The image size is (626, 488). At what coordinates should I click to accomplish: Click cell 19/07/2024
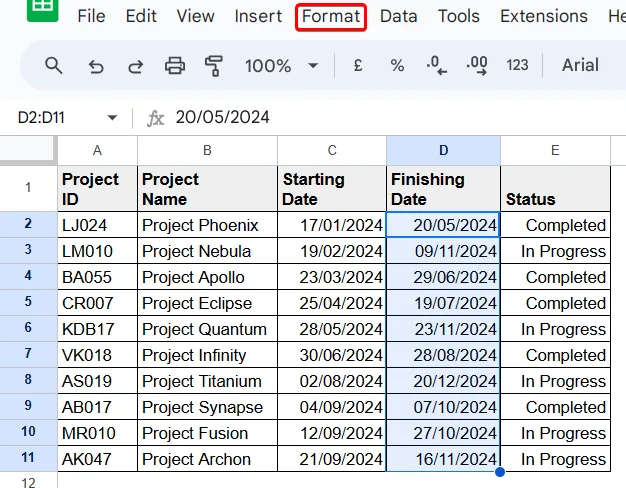point(443,303)
